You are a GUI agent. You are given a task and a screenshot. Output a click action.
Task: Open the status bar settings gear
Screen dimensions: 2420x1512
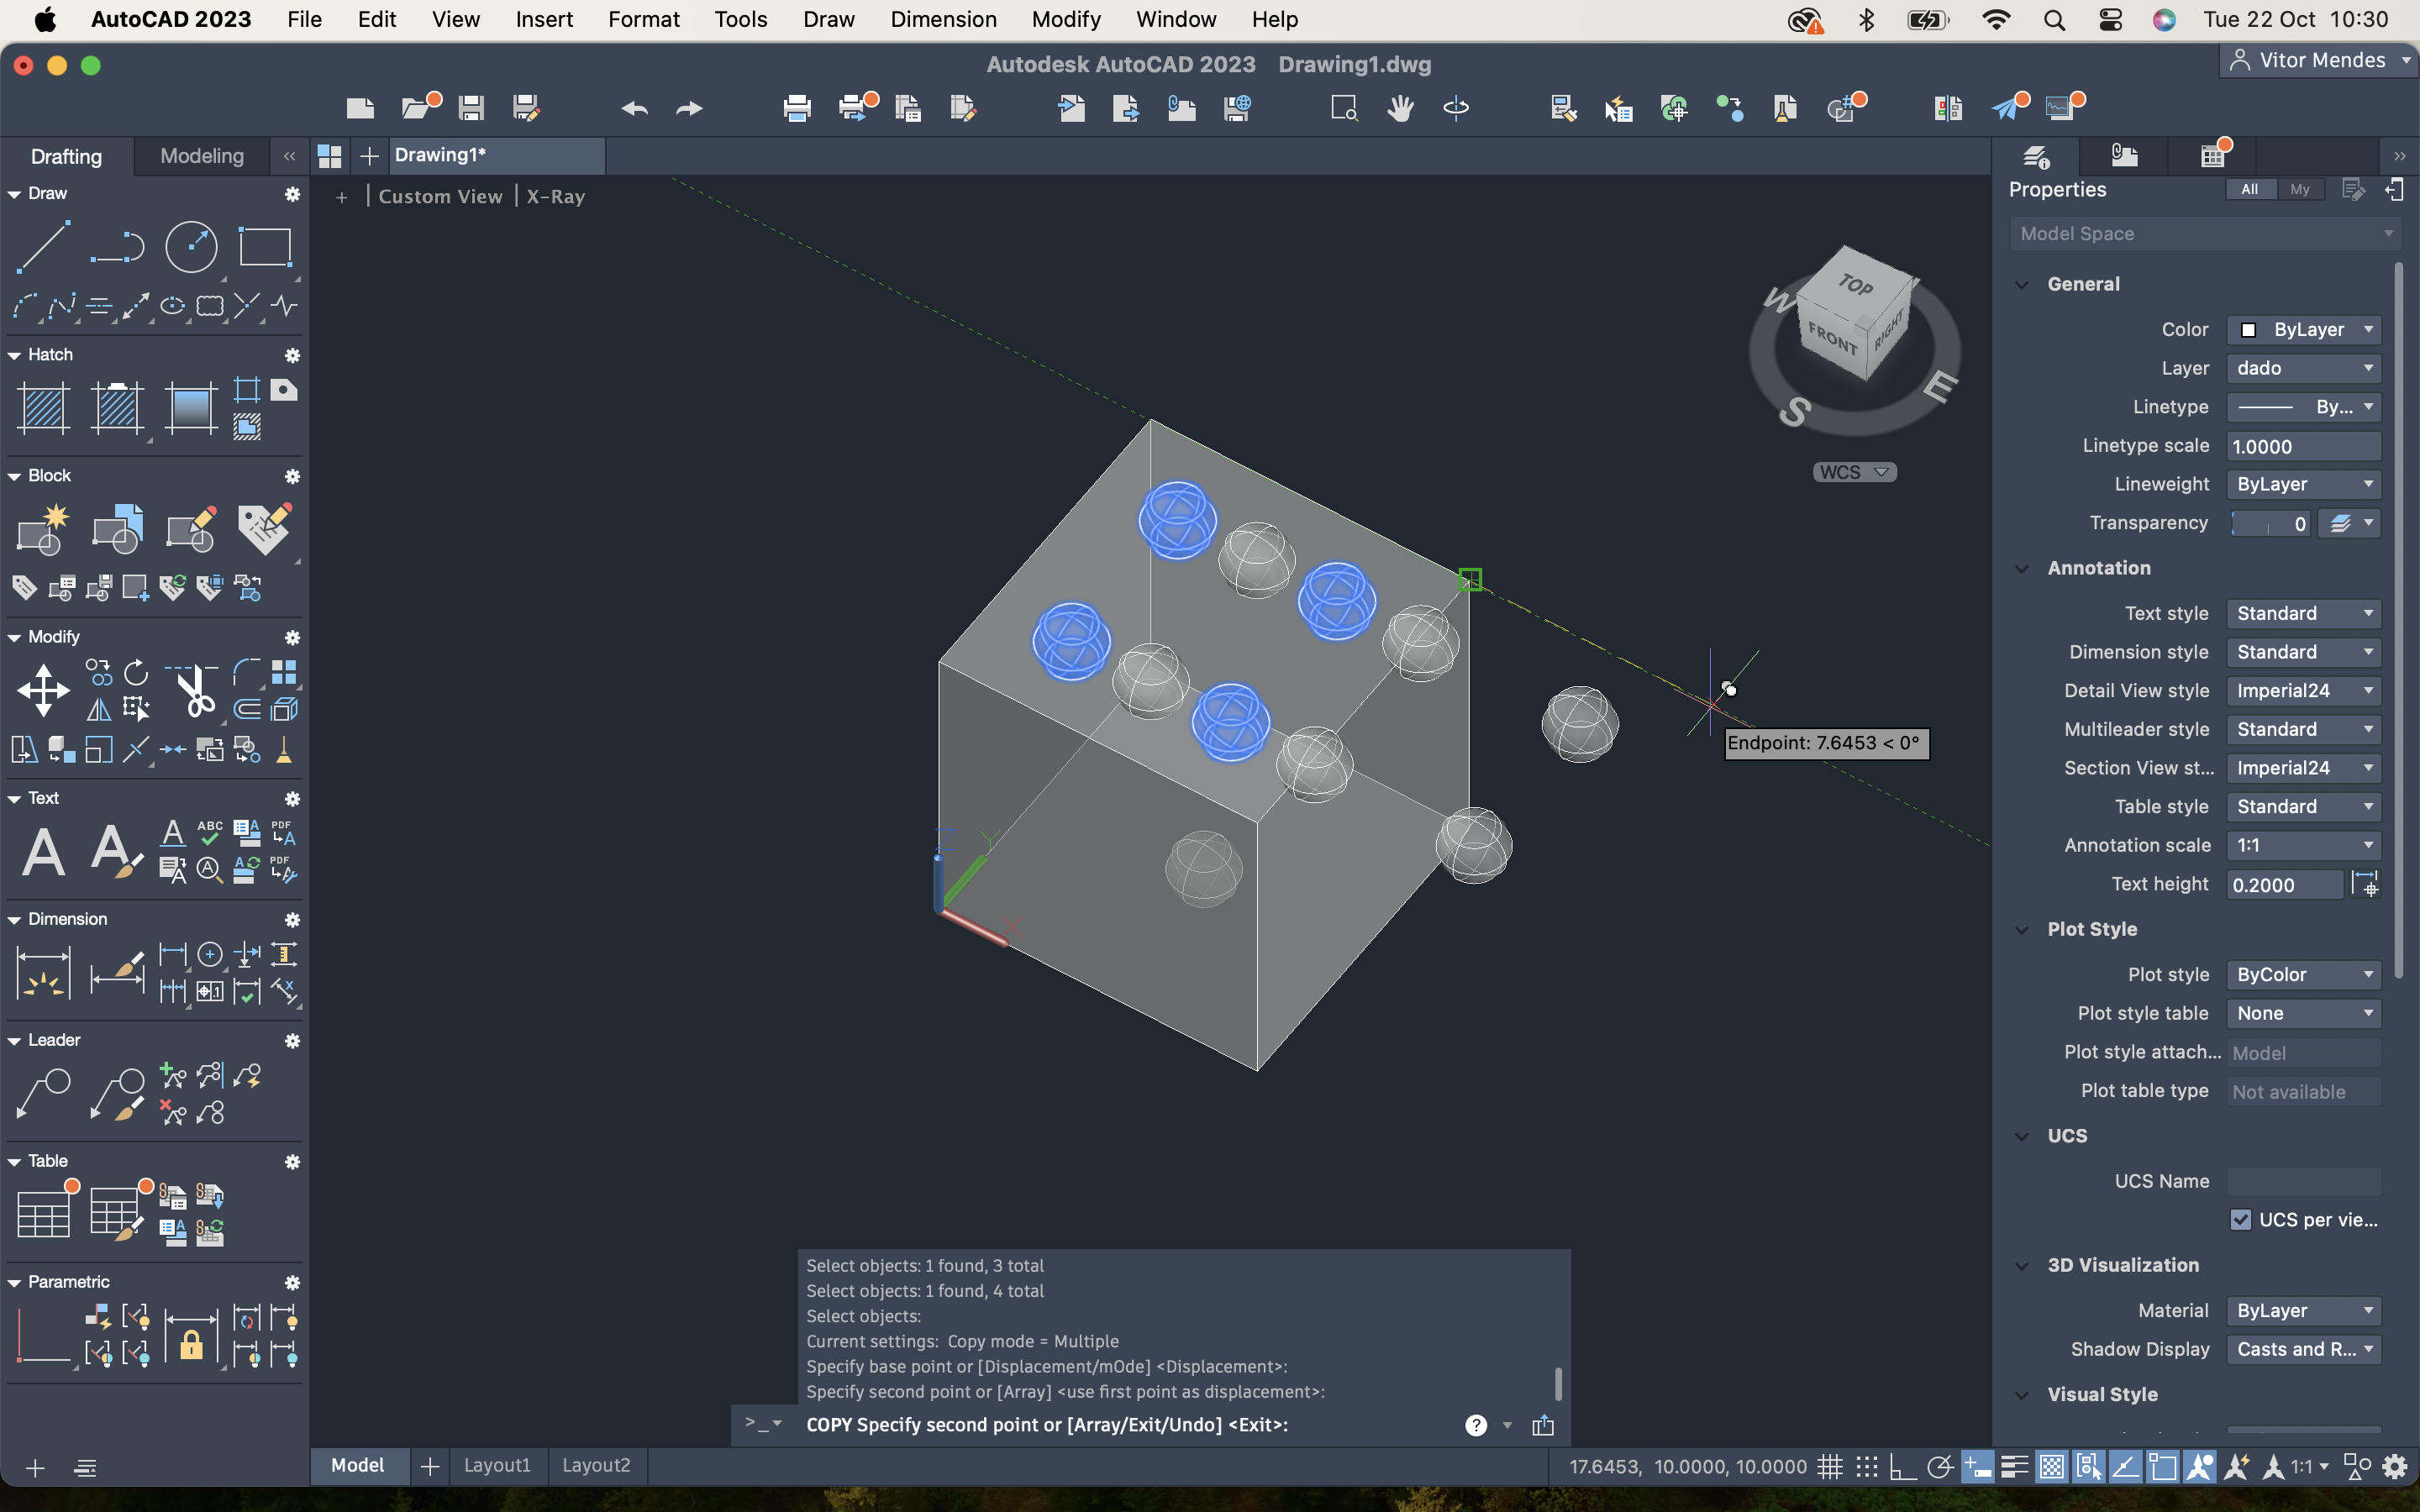pos(2395,1467)
